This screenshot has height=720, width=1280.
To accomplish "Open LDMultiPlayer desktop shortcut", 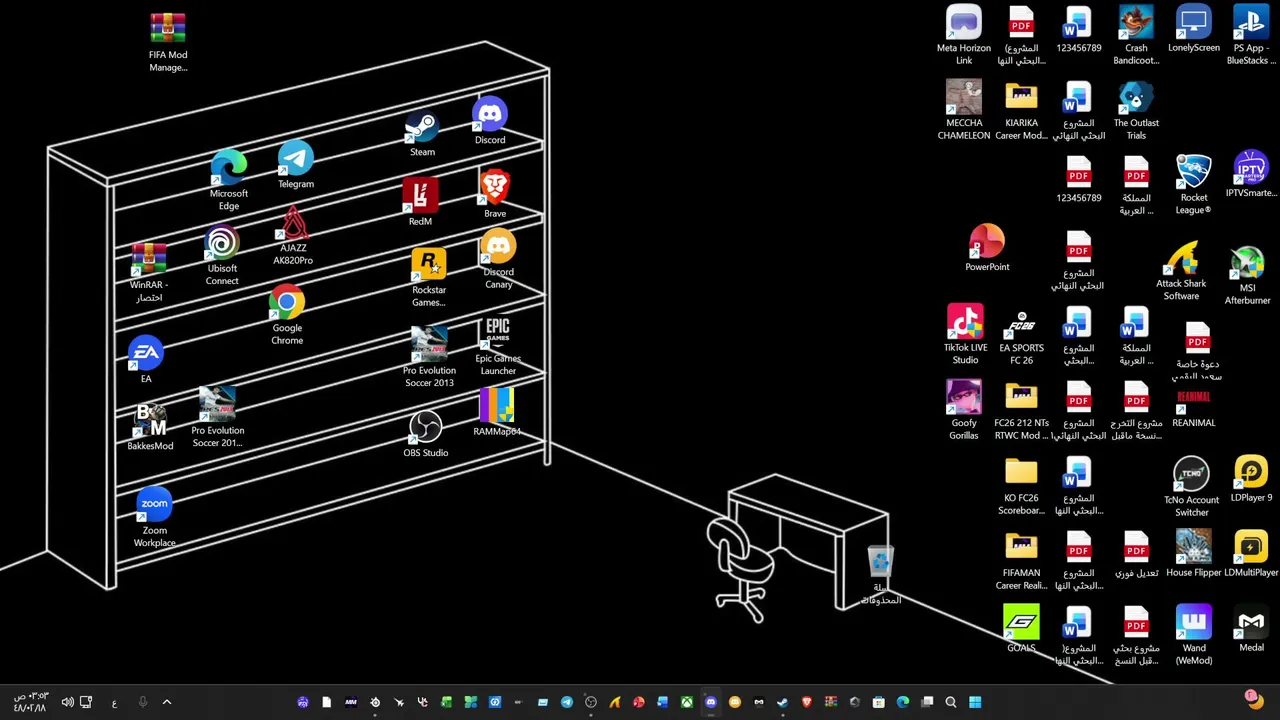I will (1251, 555).
